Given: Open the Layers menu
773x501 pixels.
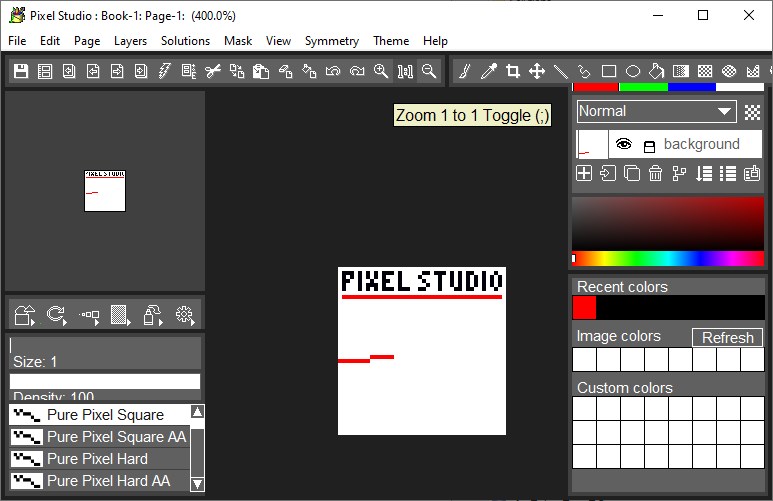Looking at the screenshot, I should (x=130, y=41).
